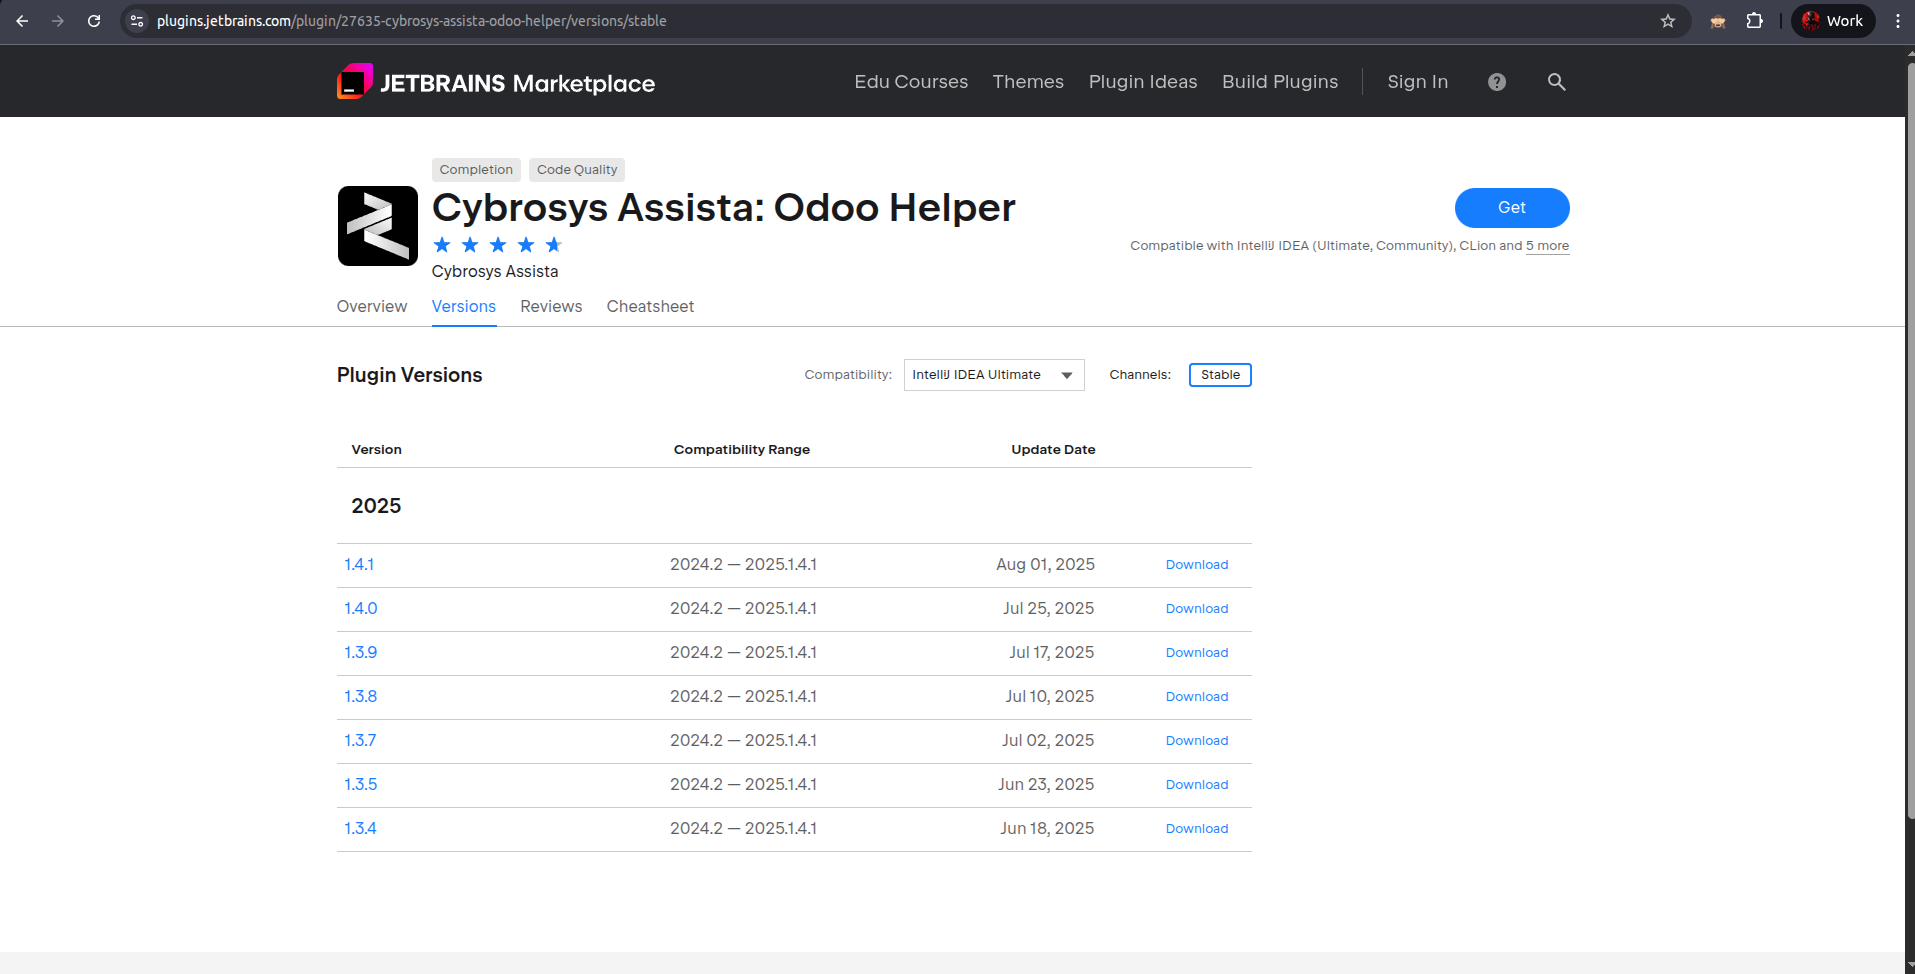
Task: Click the Compatibility Range column header
Action: [x=742, y=450]
